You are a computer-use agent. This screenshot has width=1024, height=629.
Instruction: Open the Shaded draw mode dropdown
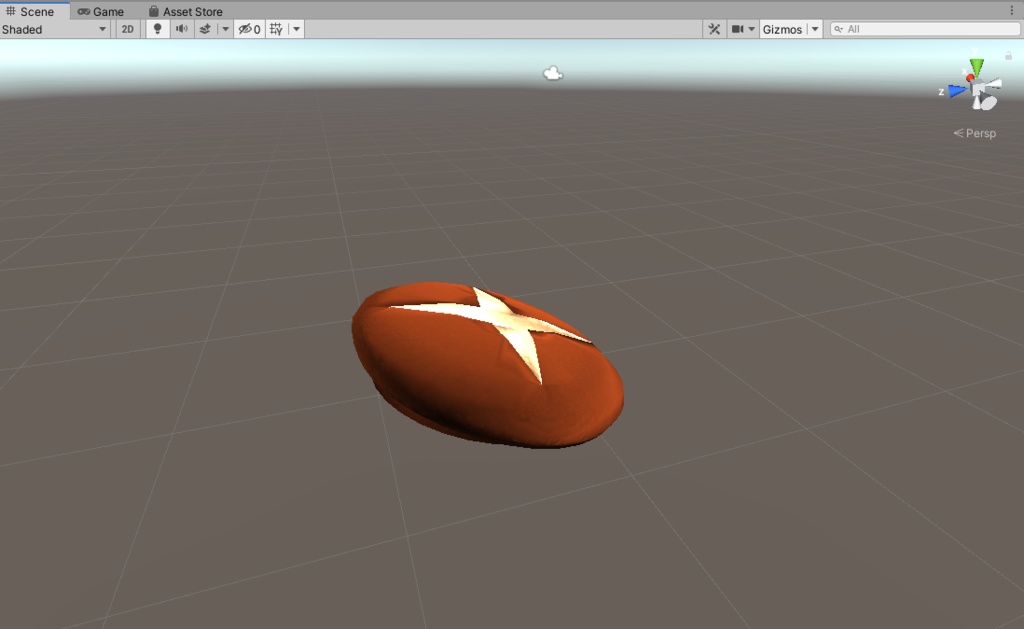[x=54, y=29]
